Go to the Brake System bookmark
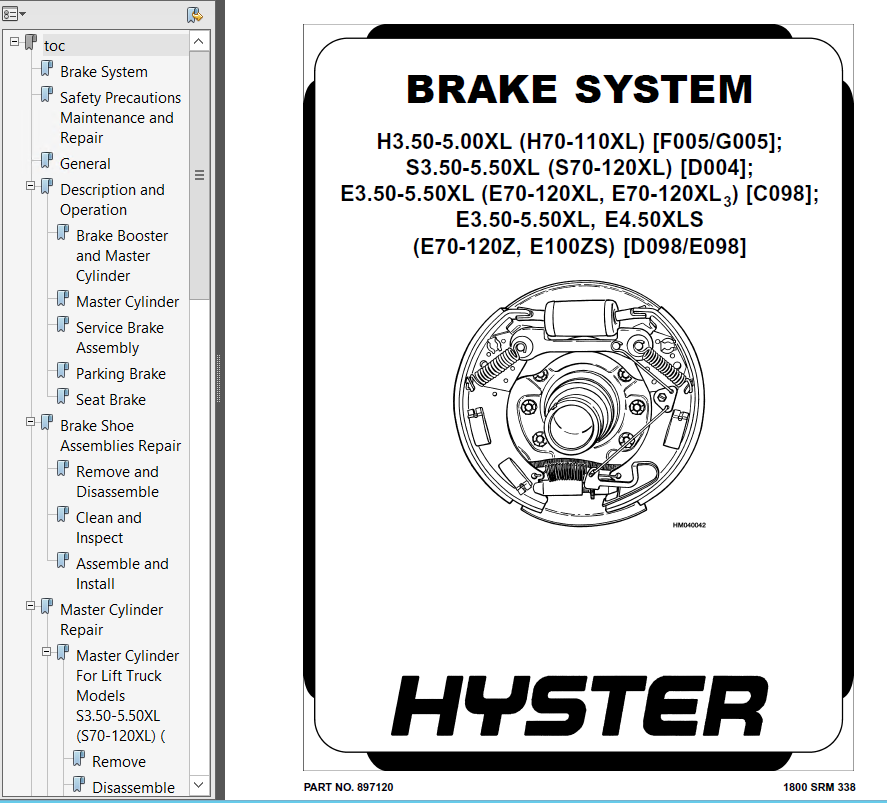 (x=104, y=72)
